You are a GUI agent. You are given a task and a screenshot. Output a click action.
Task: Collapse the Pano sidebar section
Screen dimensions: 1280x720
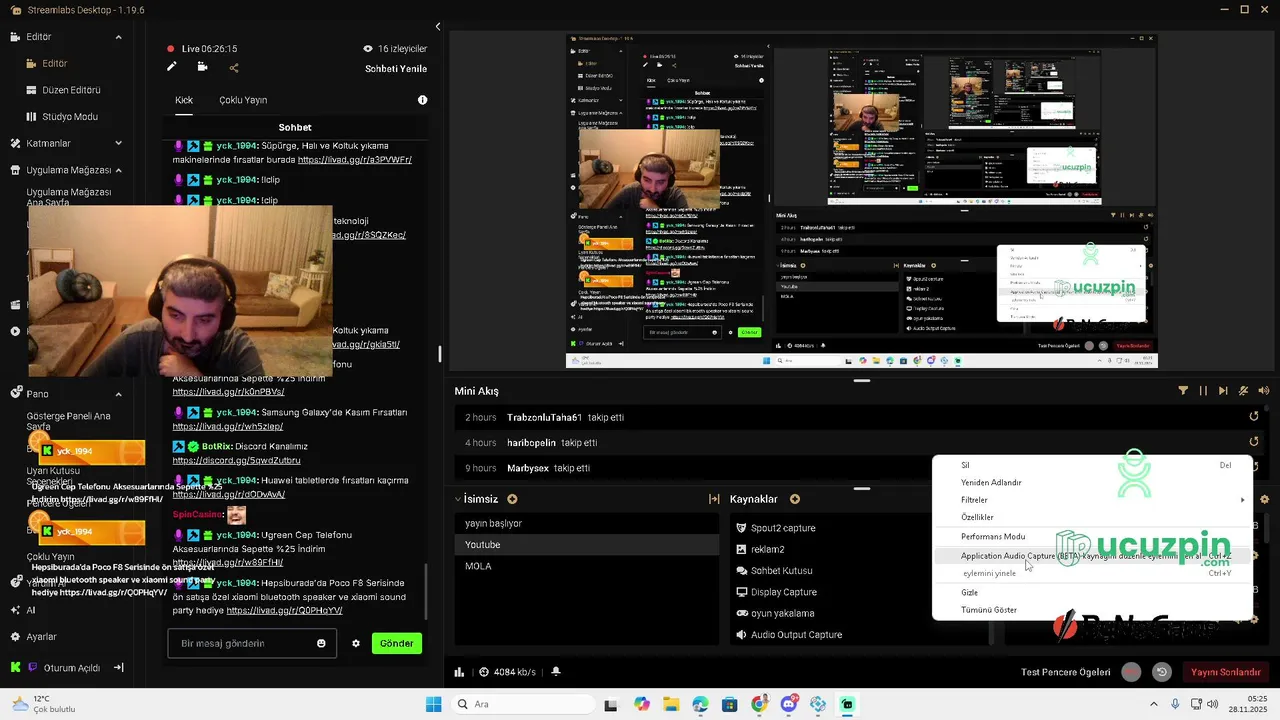click(118, 394)
